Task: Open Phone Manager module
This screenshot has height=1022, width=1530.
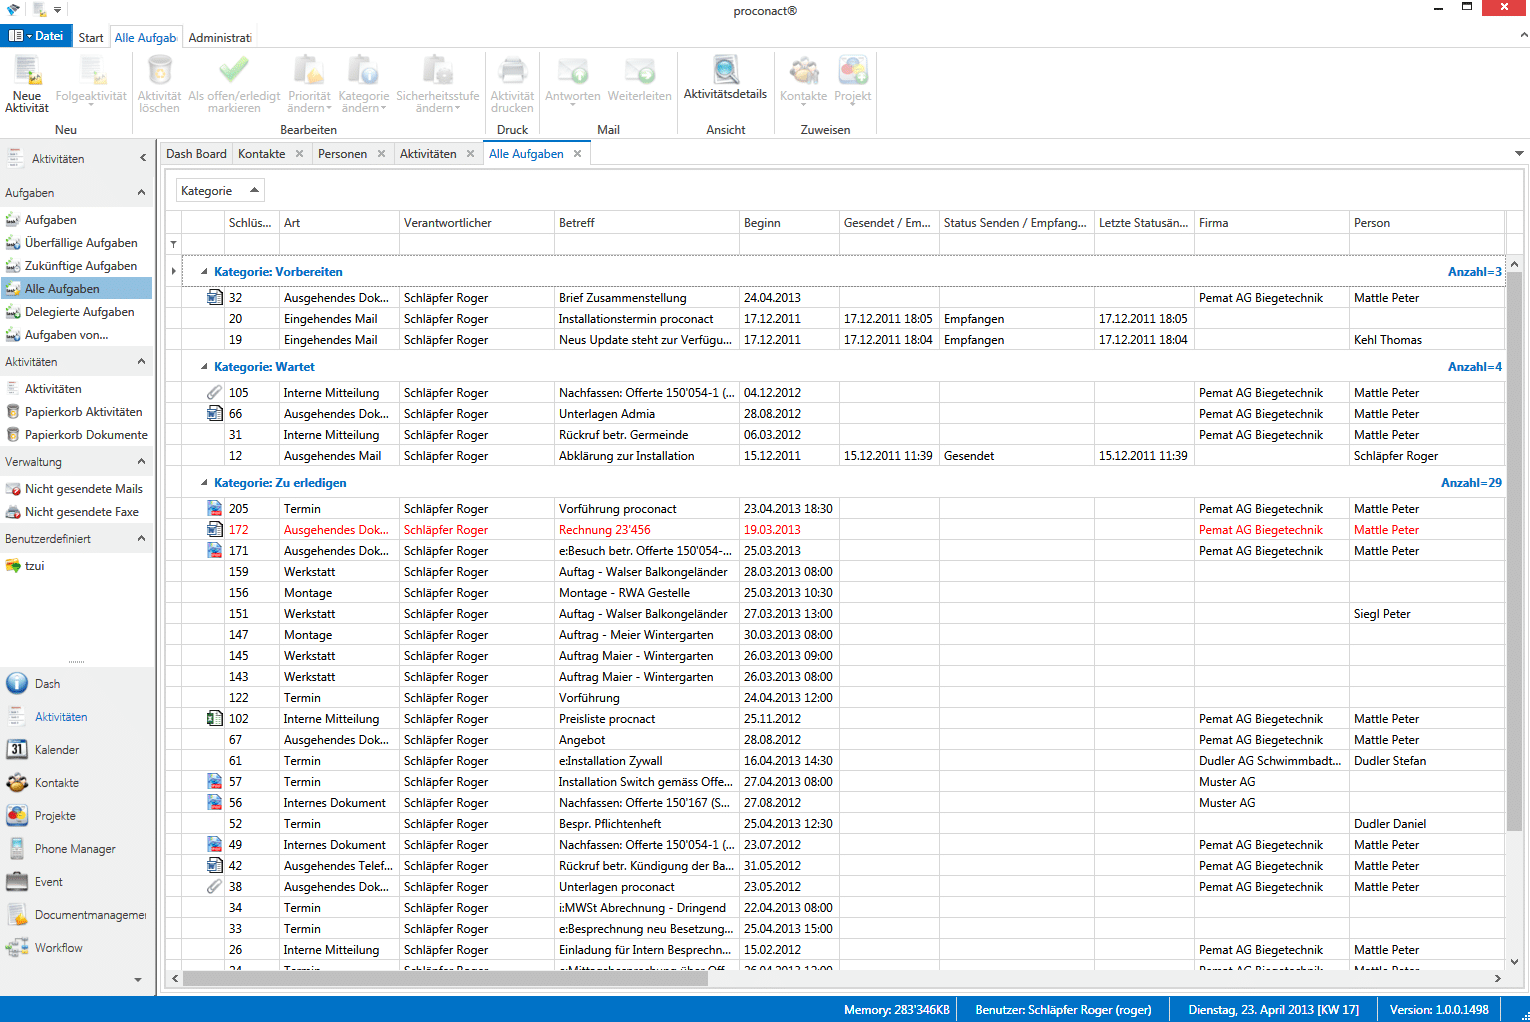Action: pos(77,849)
